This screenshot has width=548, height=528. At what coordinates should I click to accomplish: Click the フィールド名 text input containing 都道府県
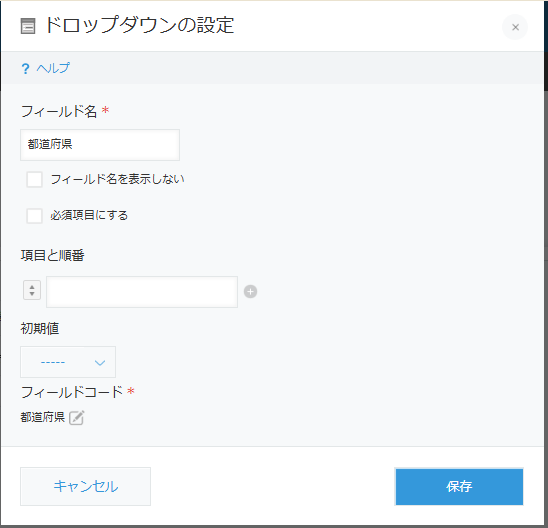(x=100, y=145)
